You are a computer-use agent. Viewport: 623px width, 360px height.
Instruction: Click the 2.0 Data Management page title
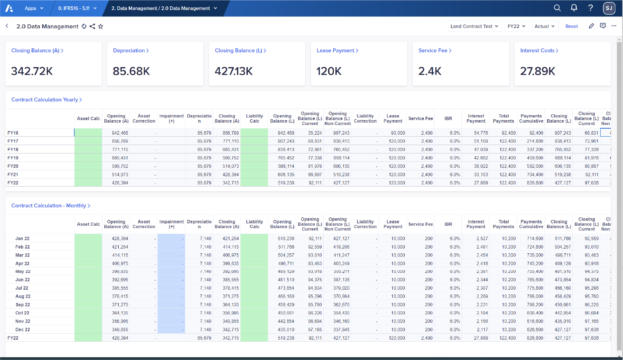point(47,26)
